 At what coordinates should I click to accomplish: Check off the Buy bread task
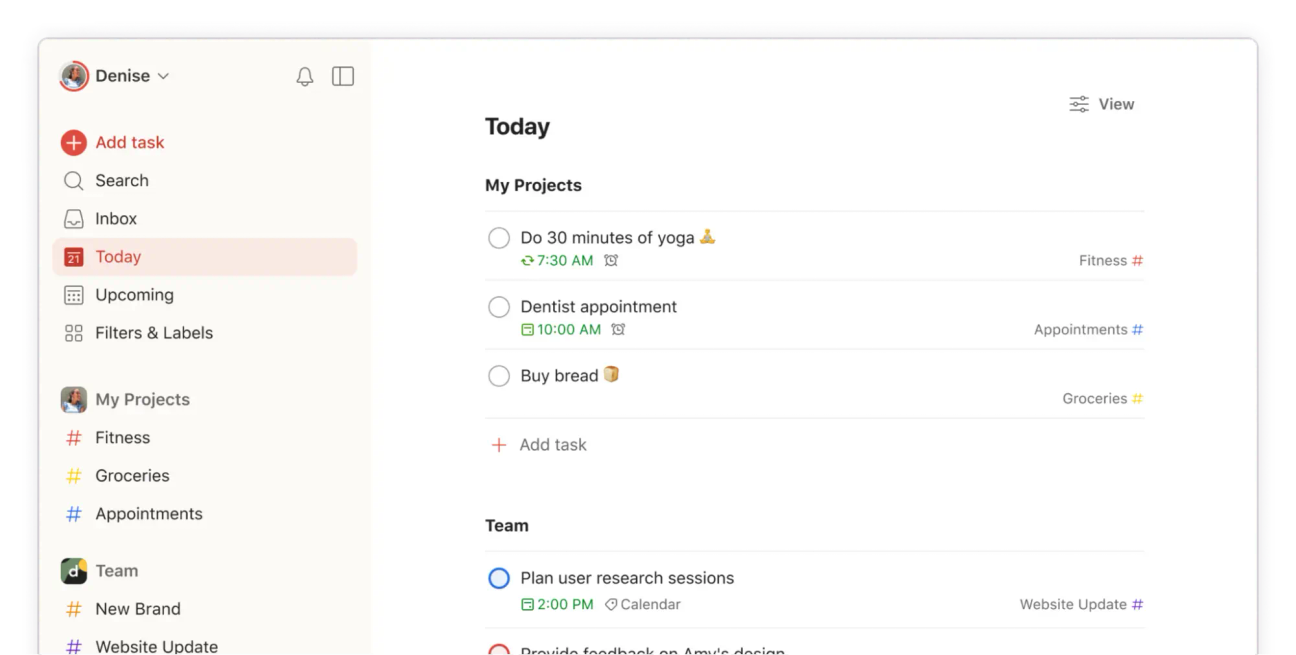point(499,375)
